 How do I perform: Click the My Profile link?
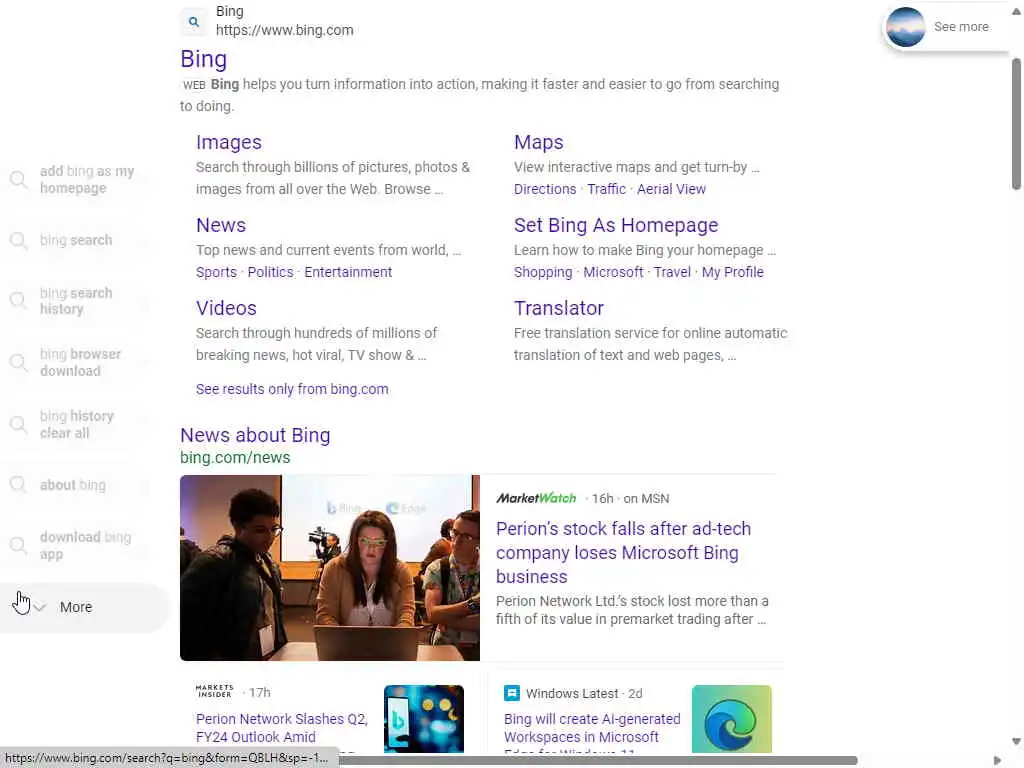tap(733, 272)
